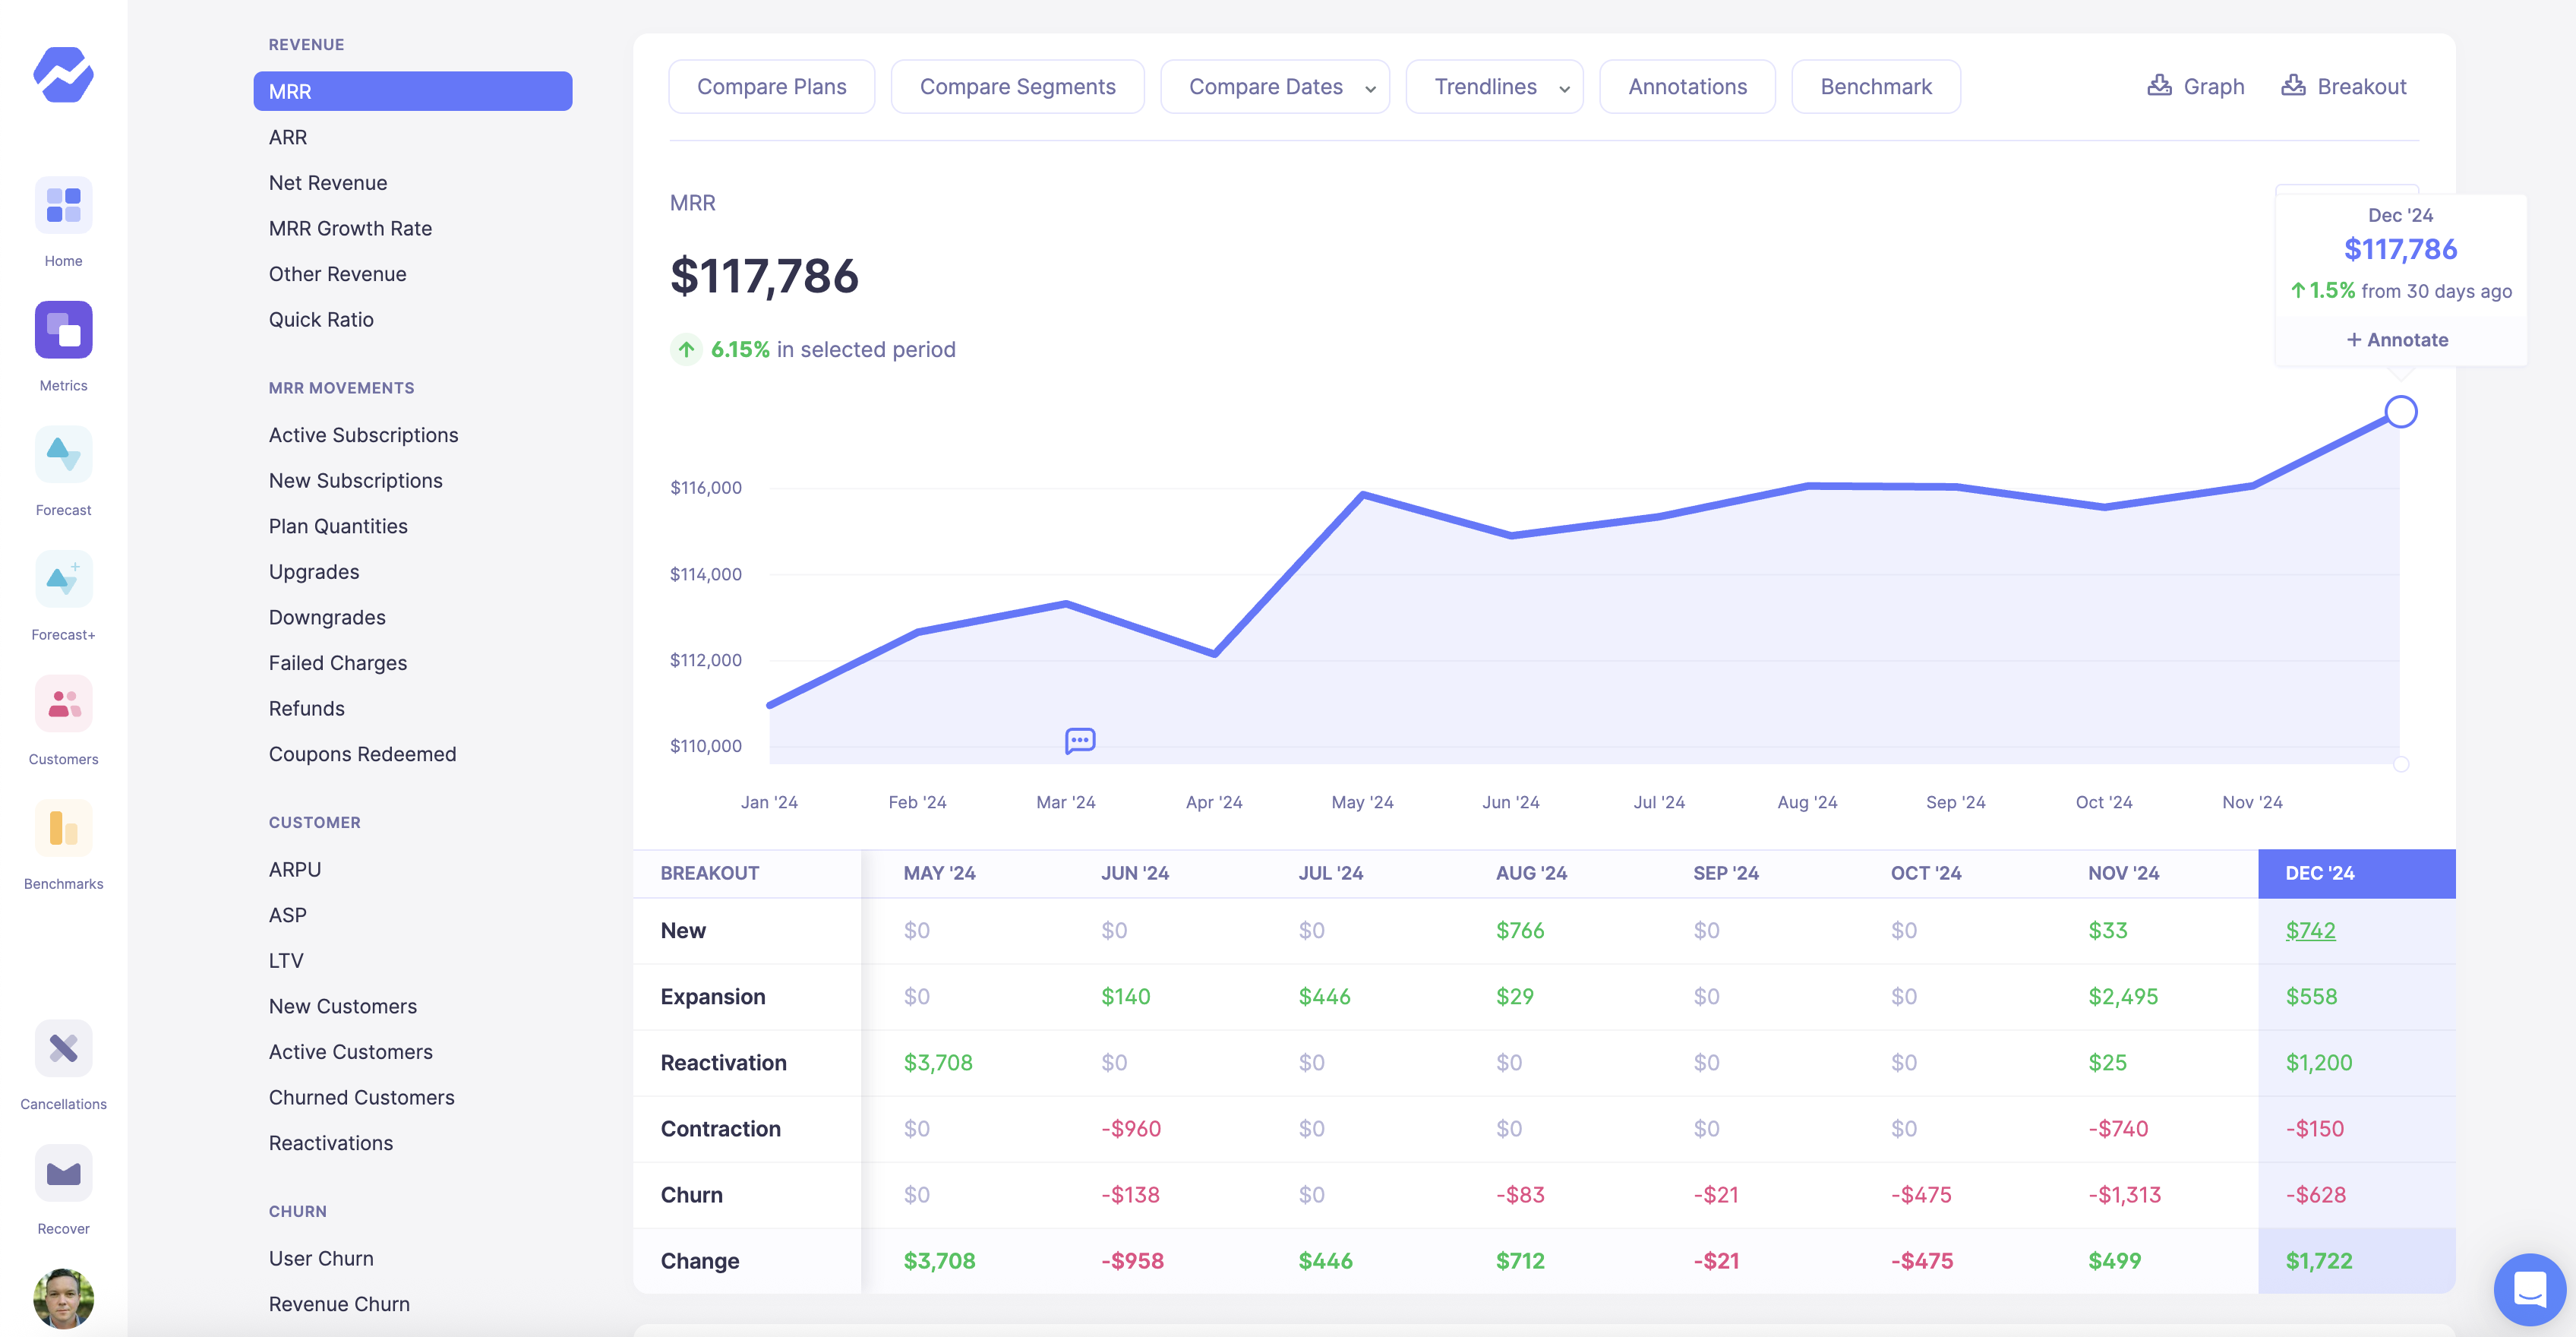Go to Customers via sidebar icon
This screenshot has height=1337, width=2576.
click(x=63, y=703)
